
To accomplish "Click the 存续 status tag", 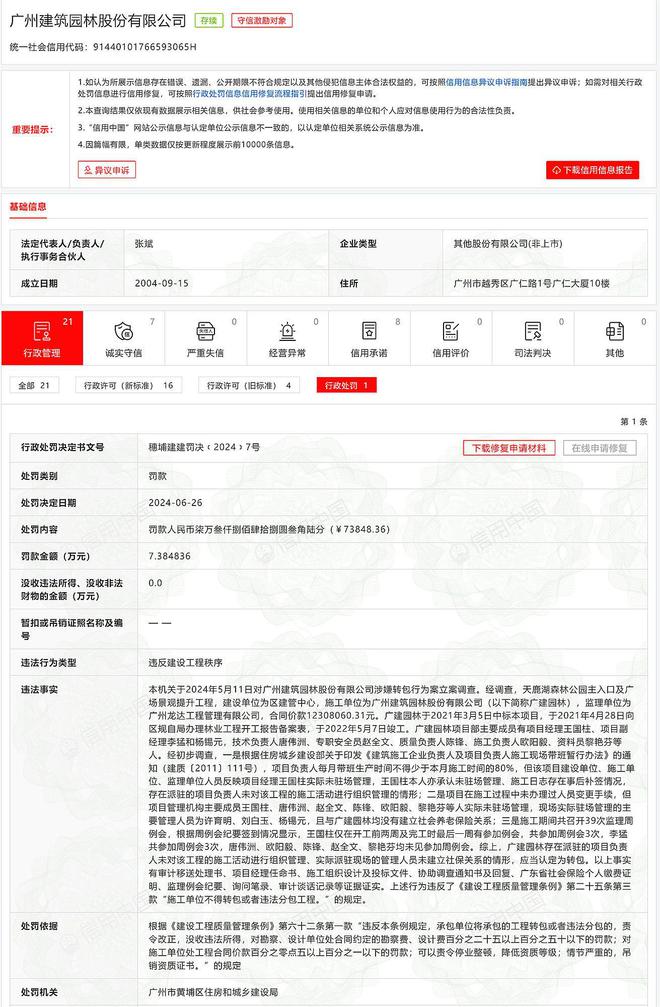I will point(209,21).
